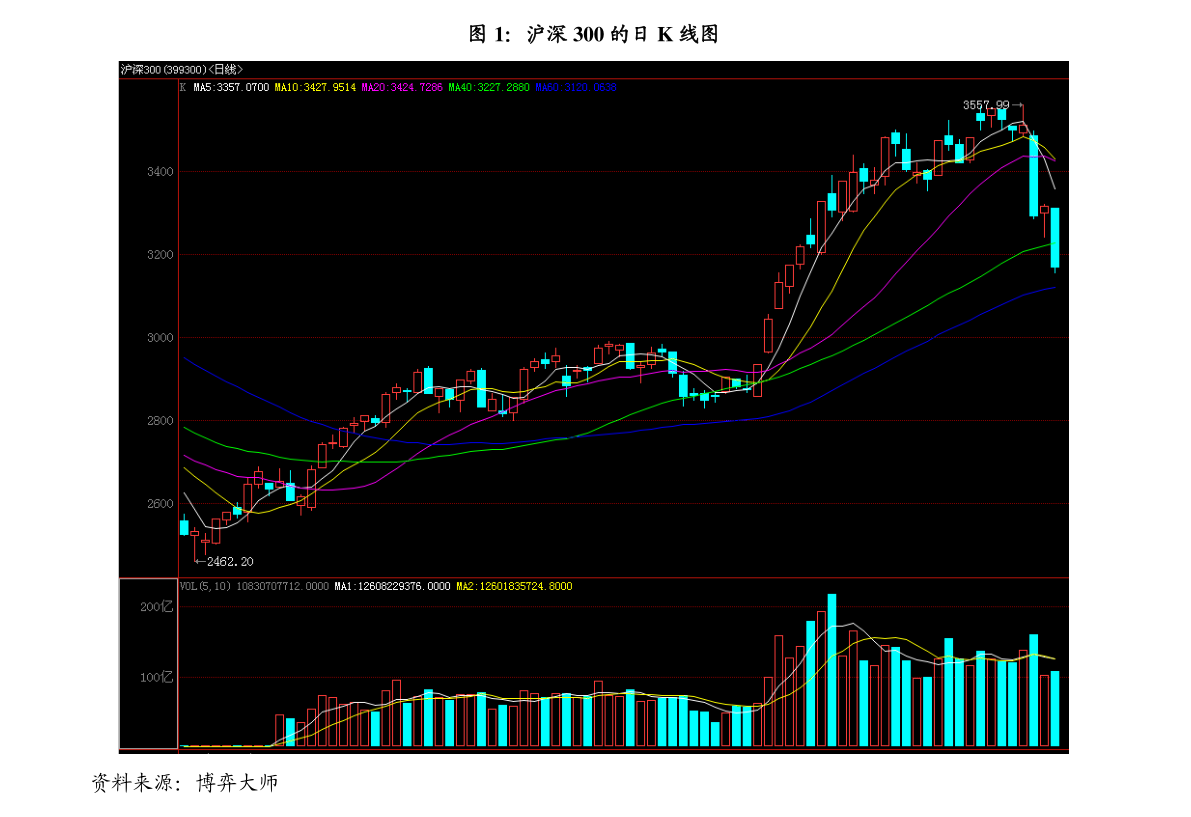Click the last cyan candlestick on the right

tap(1055, 238)
